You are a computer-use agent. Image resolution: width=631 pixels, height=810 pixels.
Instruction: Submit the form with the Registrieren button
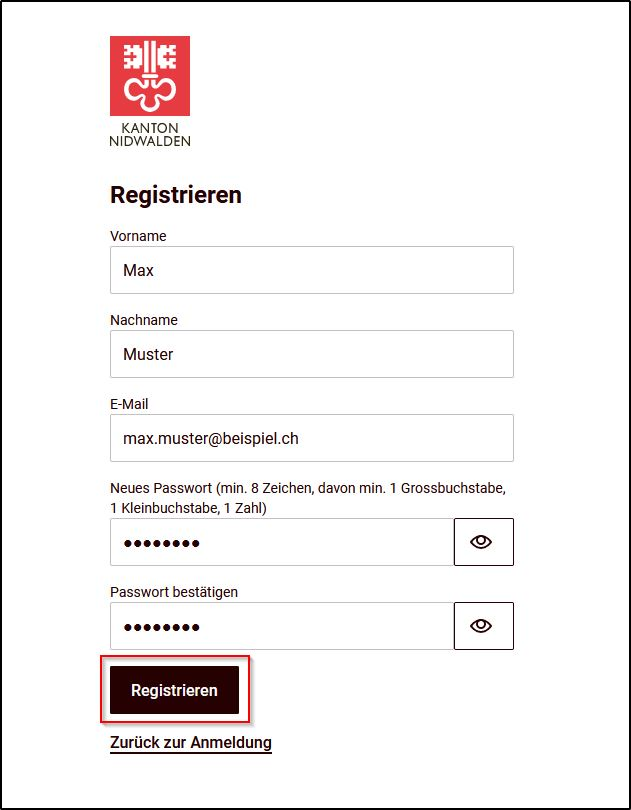click(175, 690)
